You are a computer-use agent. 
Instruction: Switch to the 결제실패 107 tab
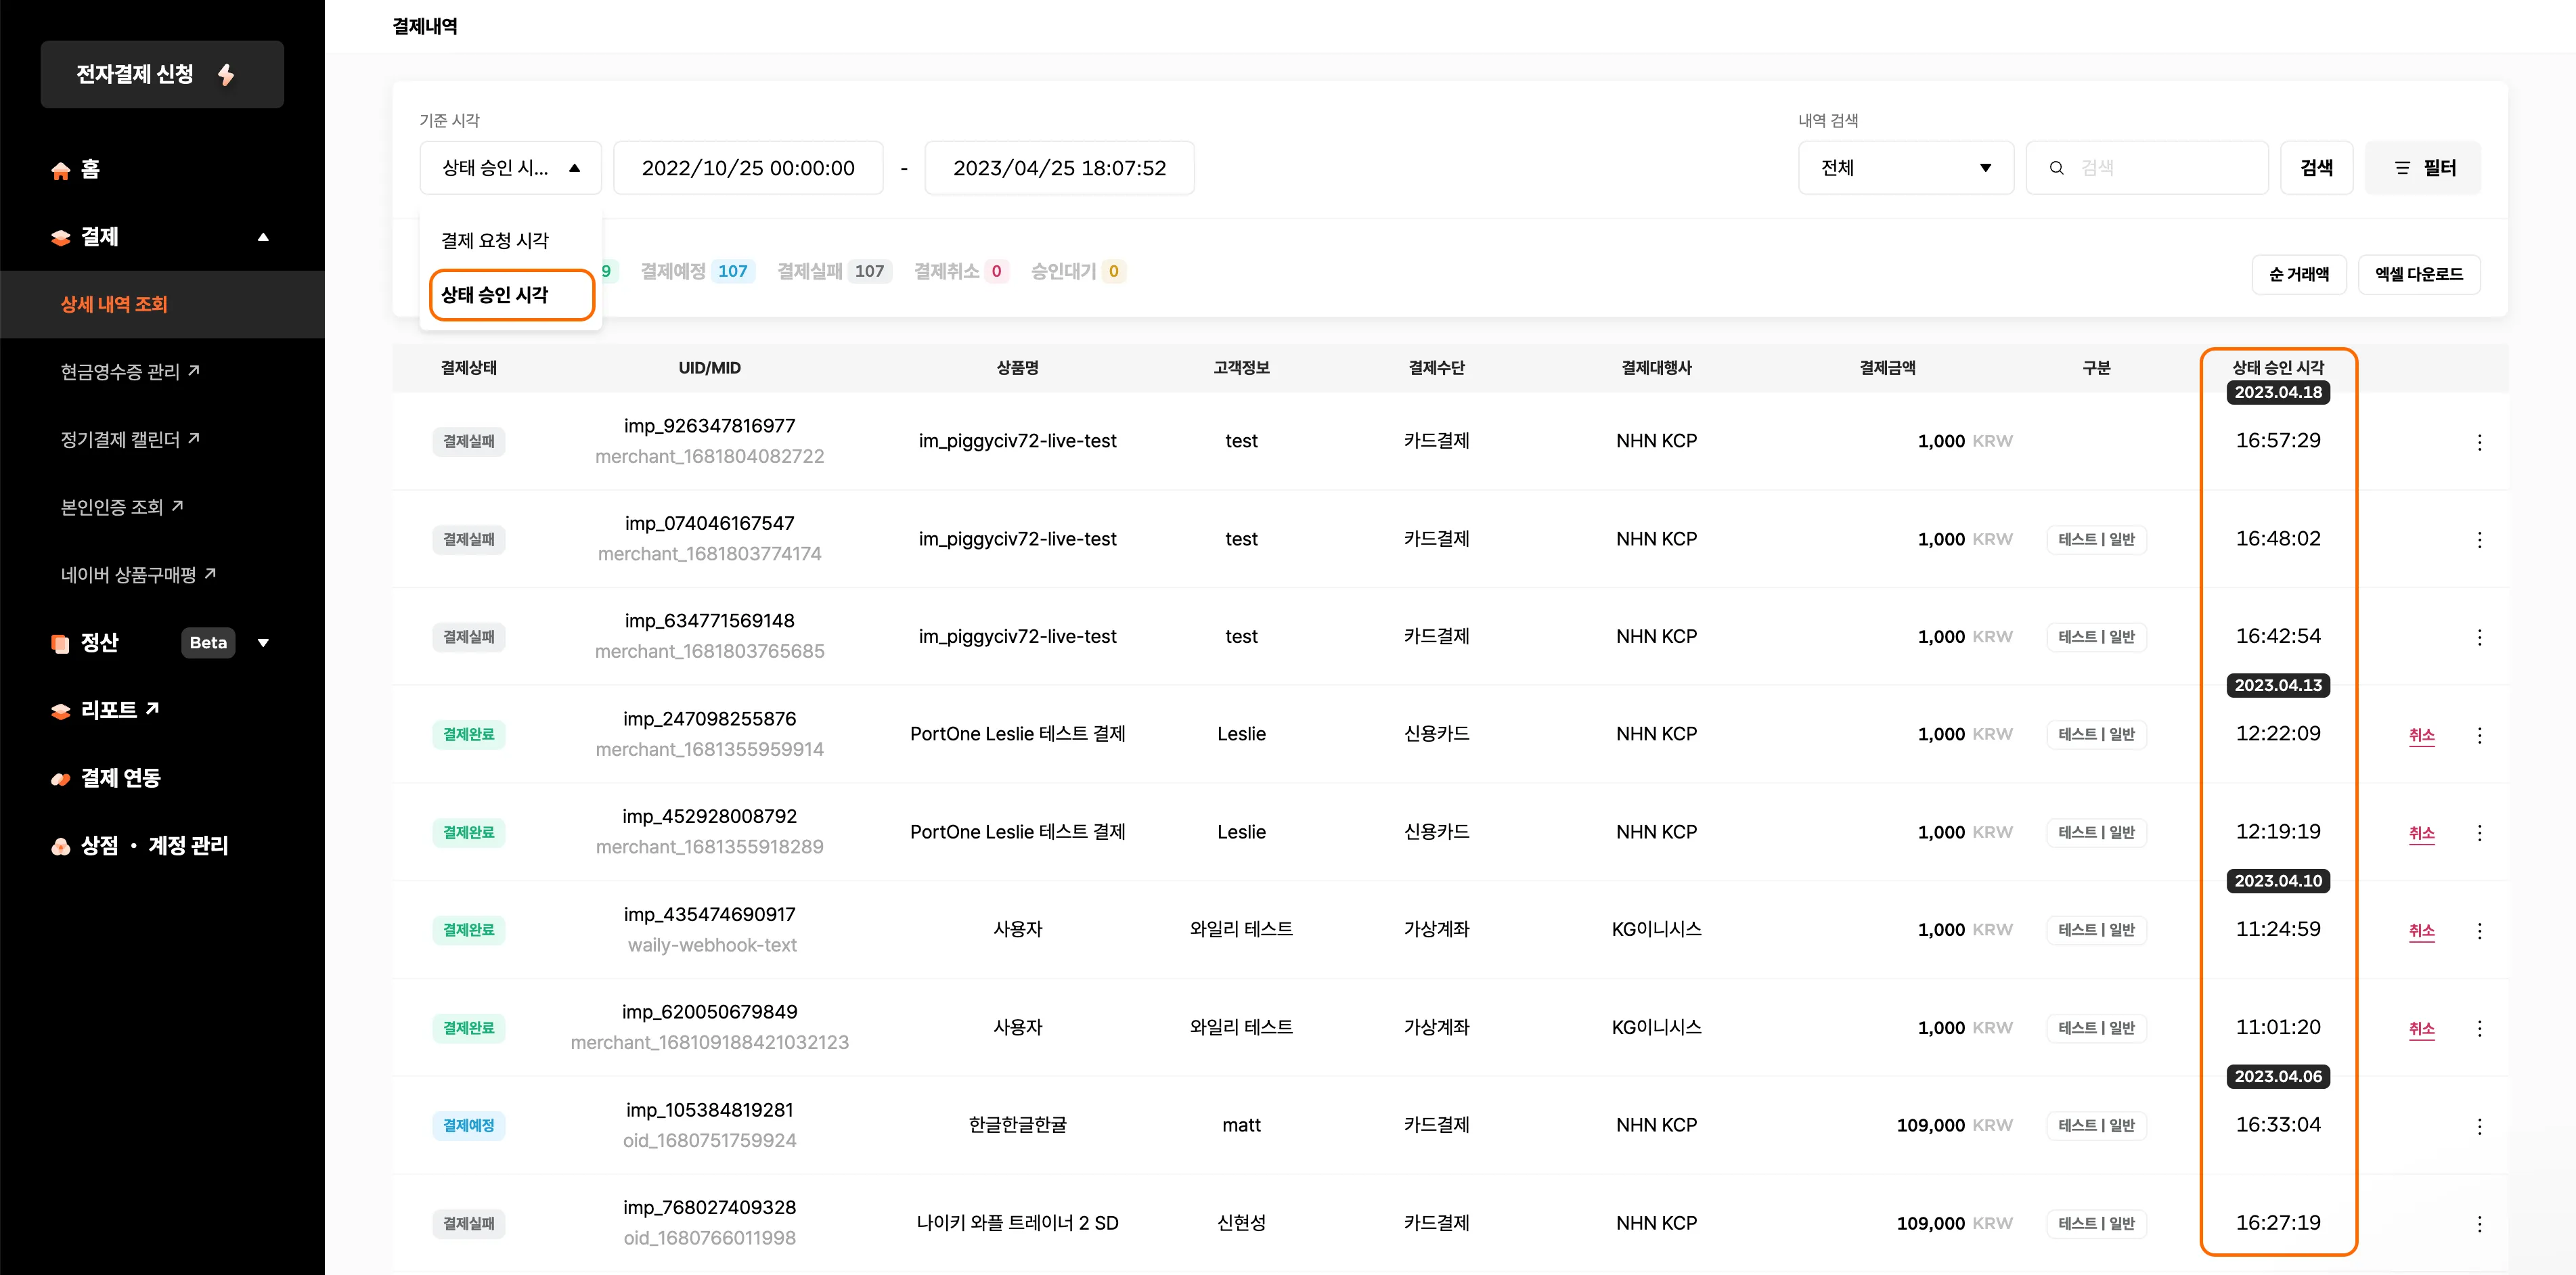pyautogui.click(x=832, y=271)
